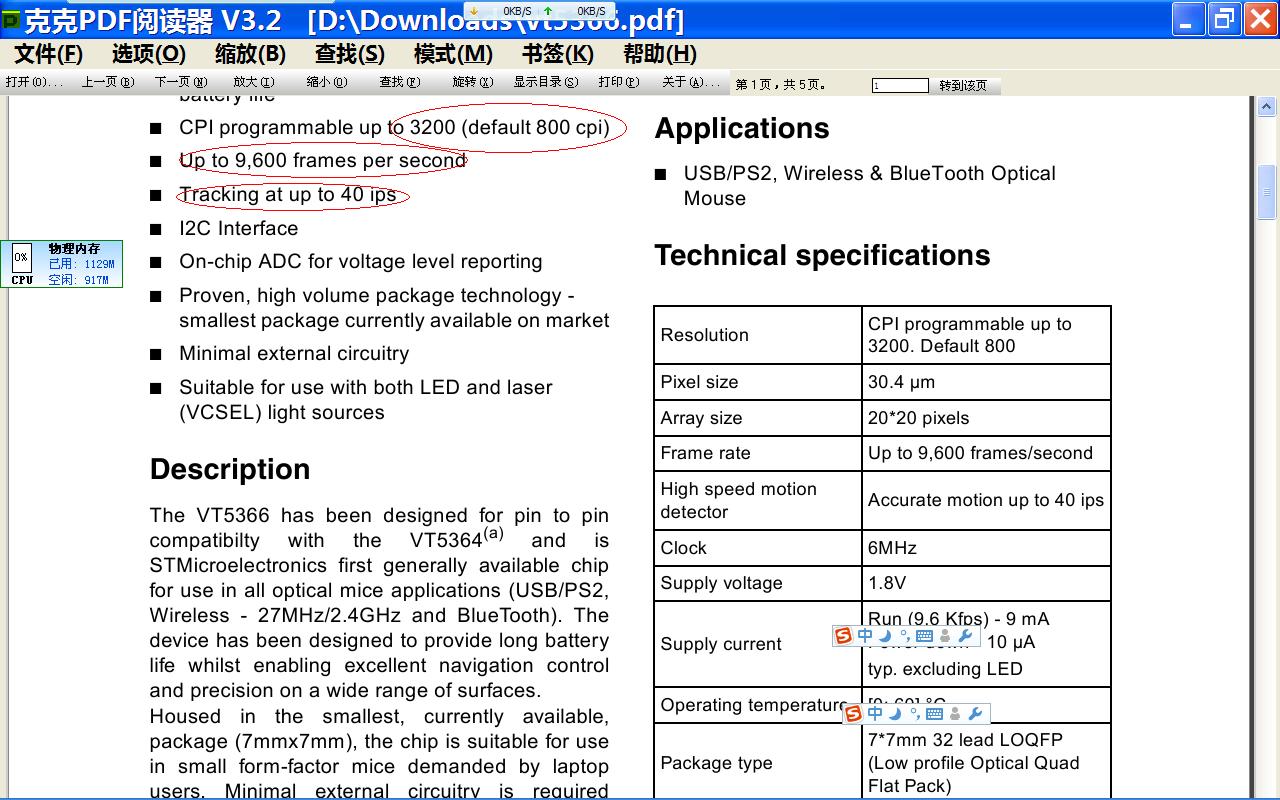The height and width of the screenshot is (800, 1280).
Task: Restore down the PDF reader window
Action: pos(1223,20)
